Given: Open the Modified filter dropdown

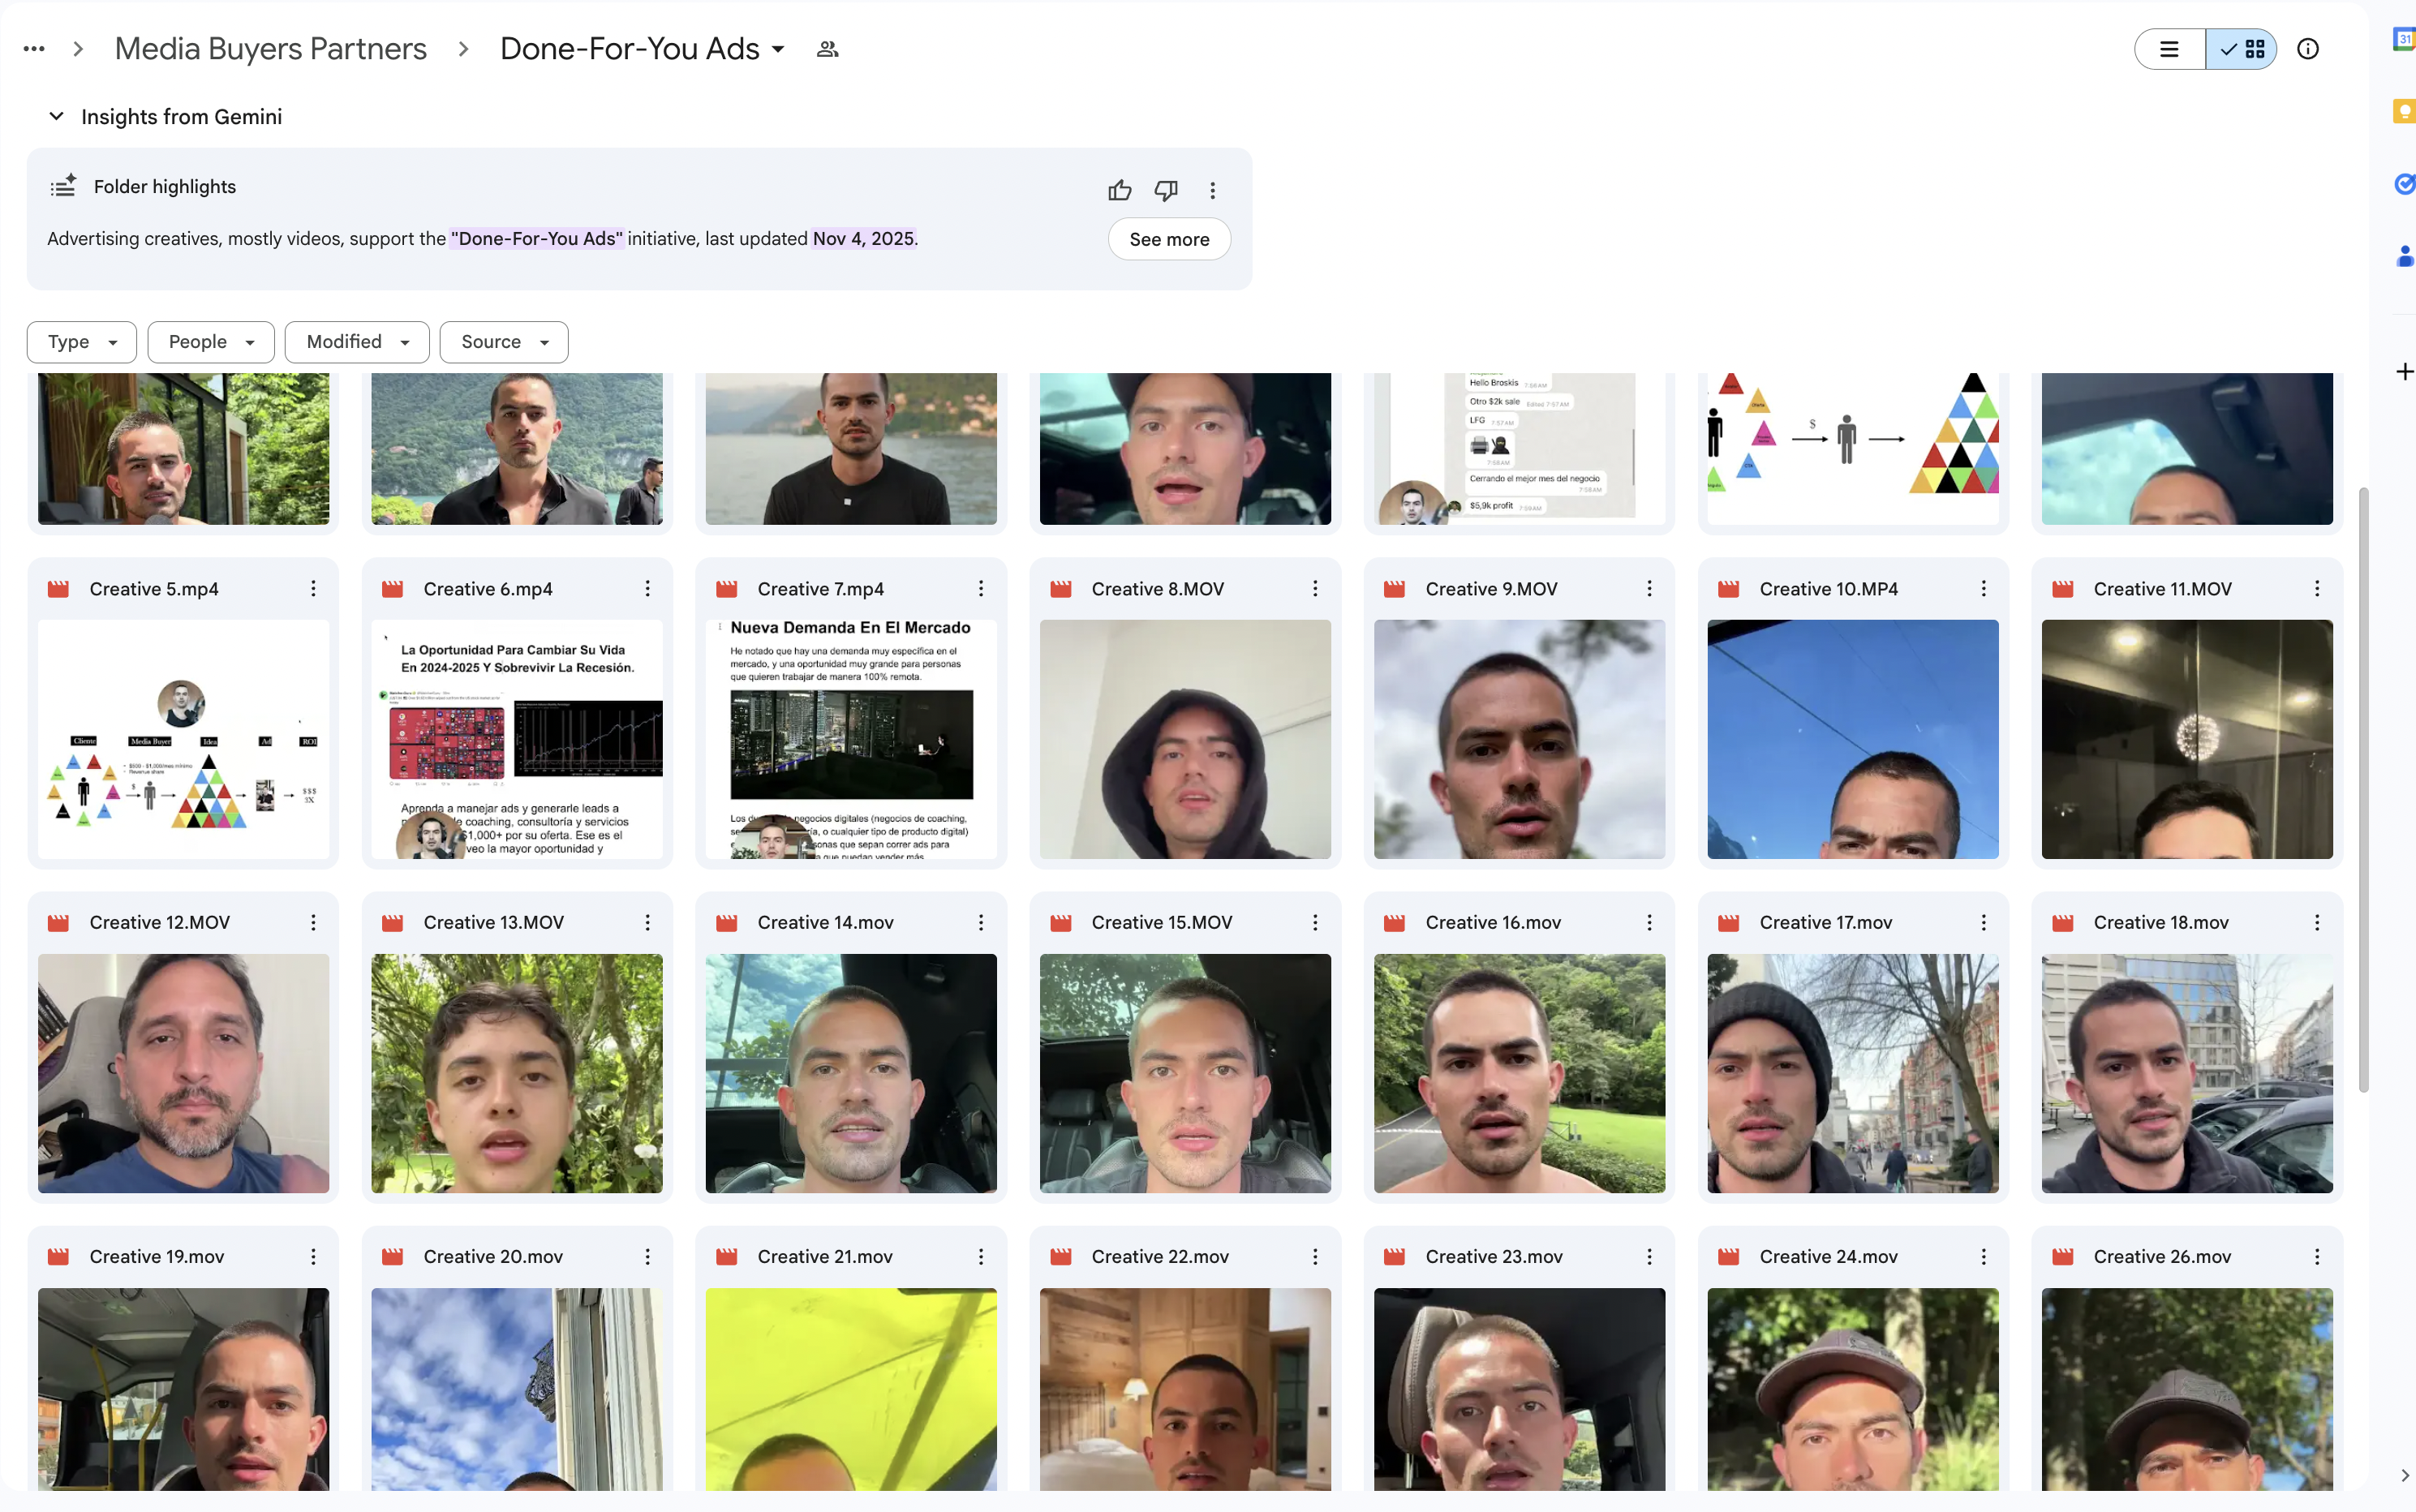Looking at the screenshot, I should click(x=357, y=342).
